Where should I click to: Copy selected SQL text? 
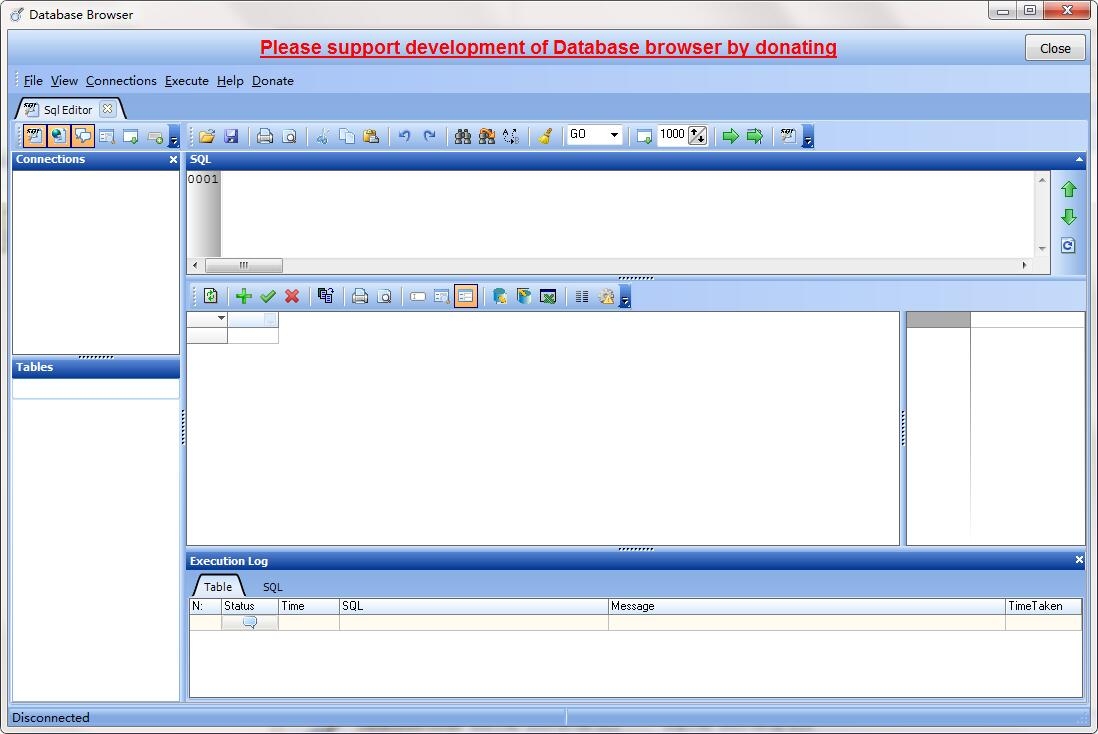click(x=347, y=136)
